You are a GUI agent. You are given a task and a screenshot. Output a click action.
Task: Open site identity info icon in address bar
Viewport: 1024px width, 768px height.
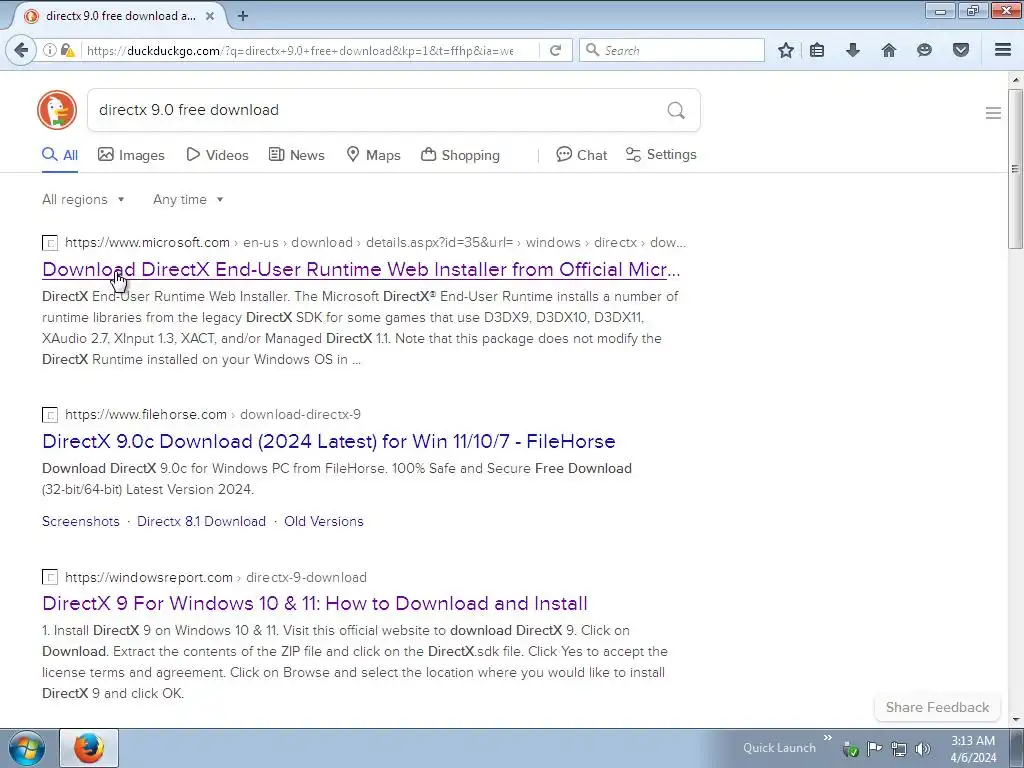coord(50,50)
